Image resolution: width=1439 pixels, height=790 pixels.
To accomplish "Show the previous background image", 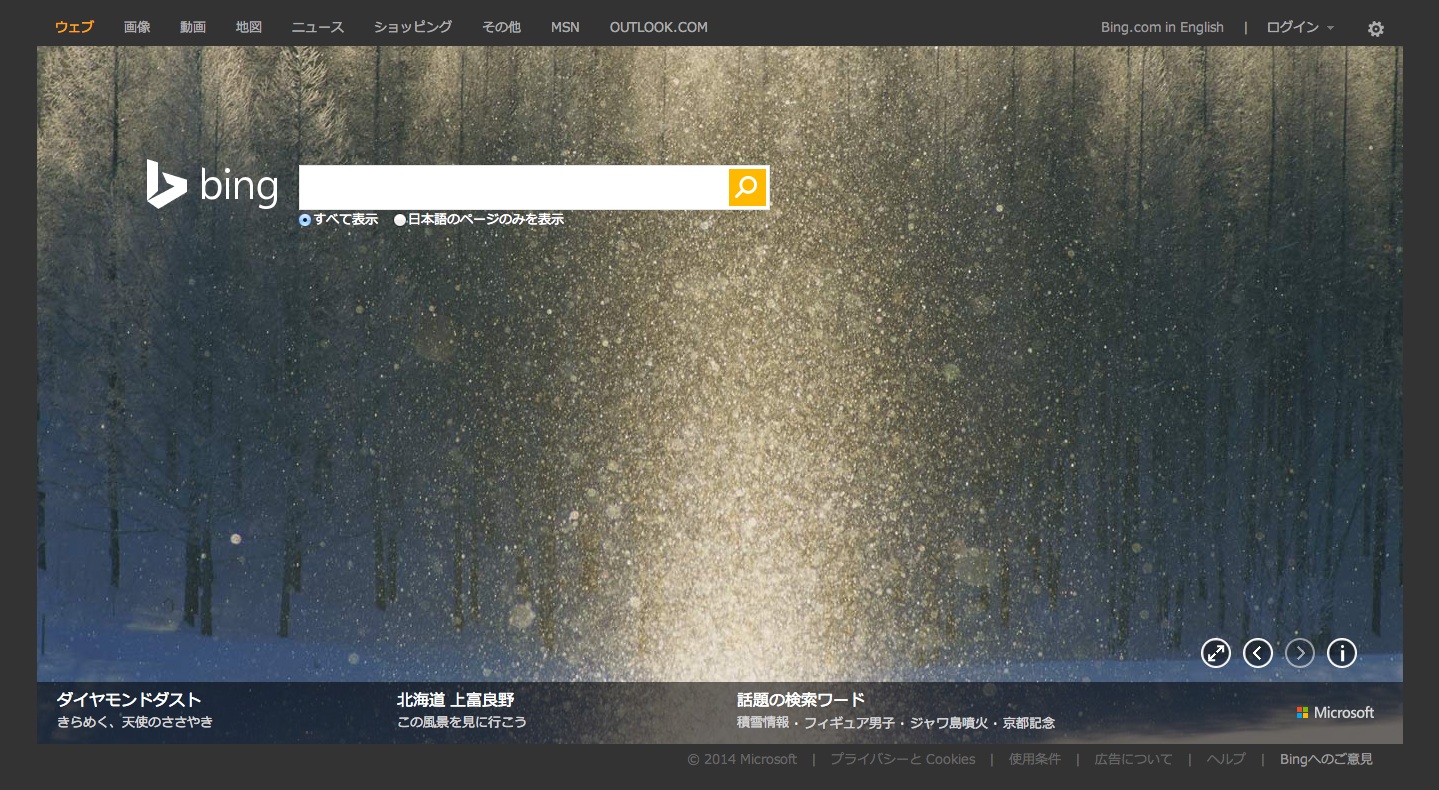I will pos(1257,654).
